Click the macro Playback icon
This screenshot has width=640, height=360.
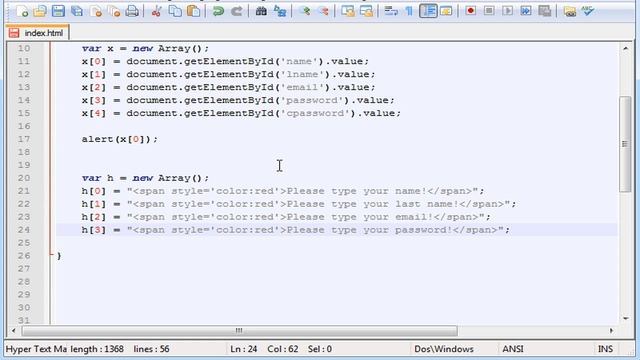click(x=507, y=11)
